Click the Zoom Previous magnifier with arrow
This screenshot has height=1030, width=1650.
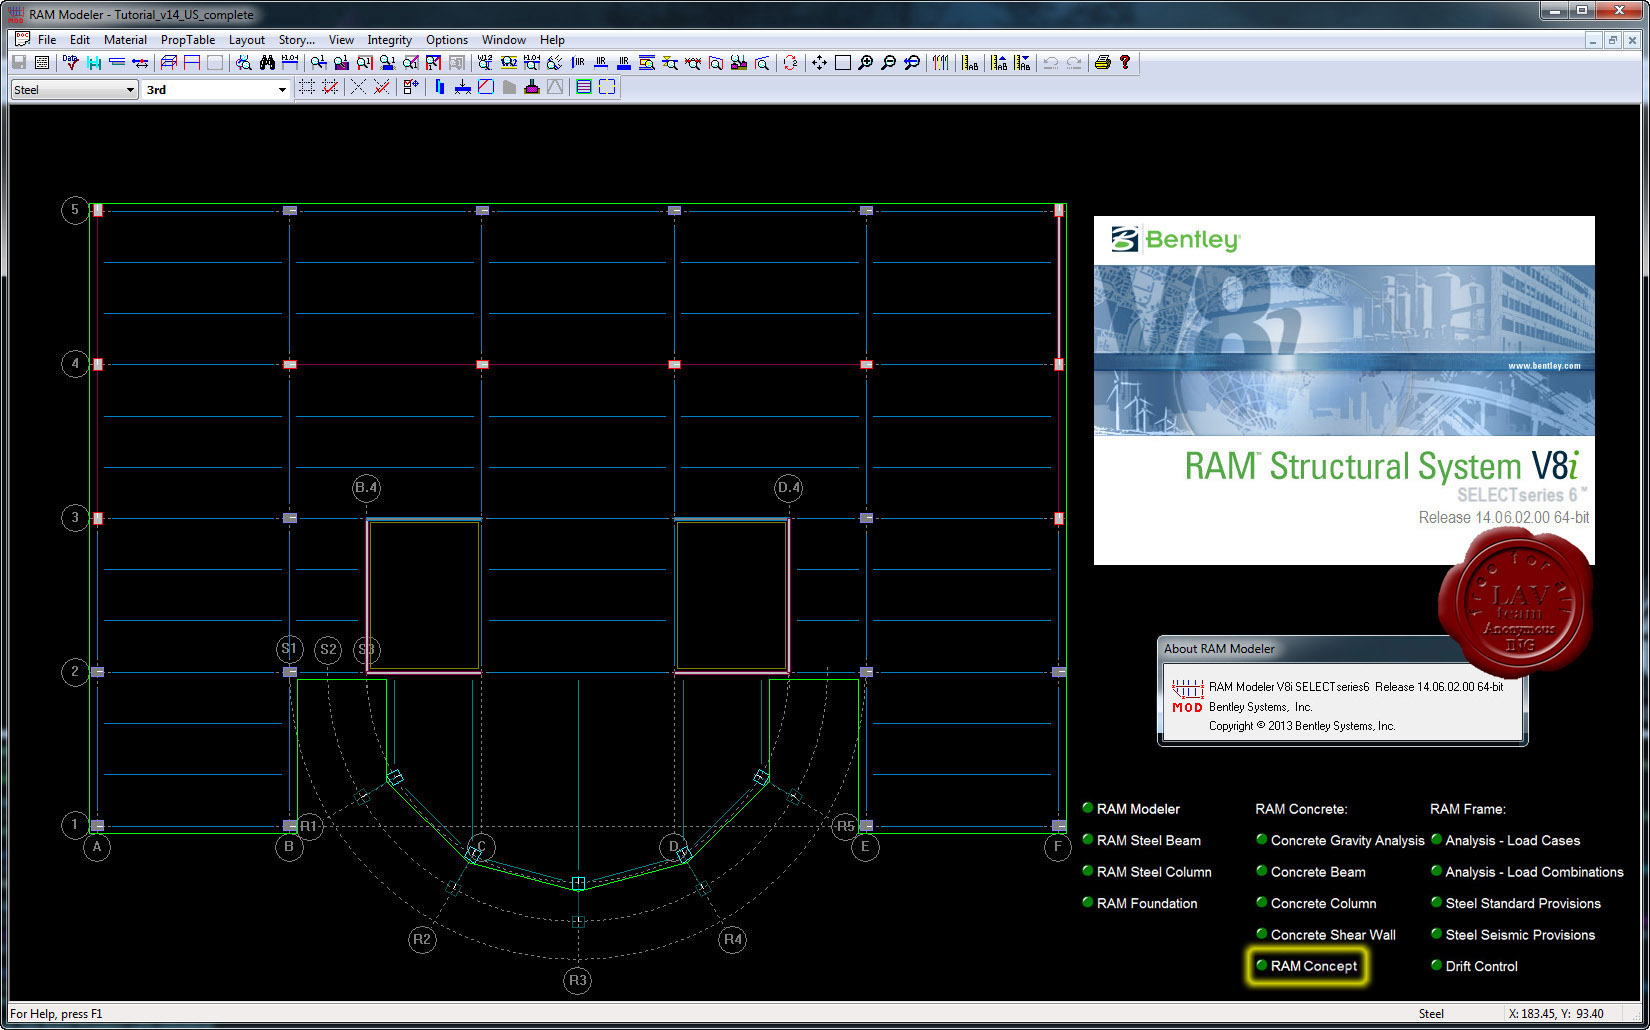(911, 62)
